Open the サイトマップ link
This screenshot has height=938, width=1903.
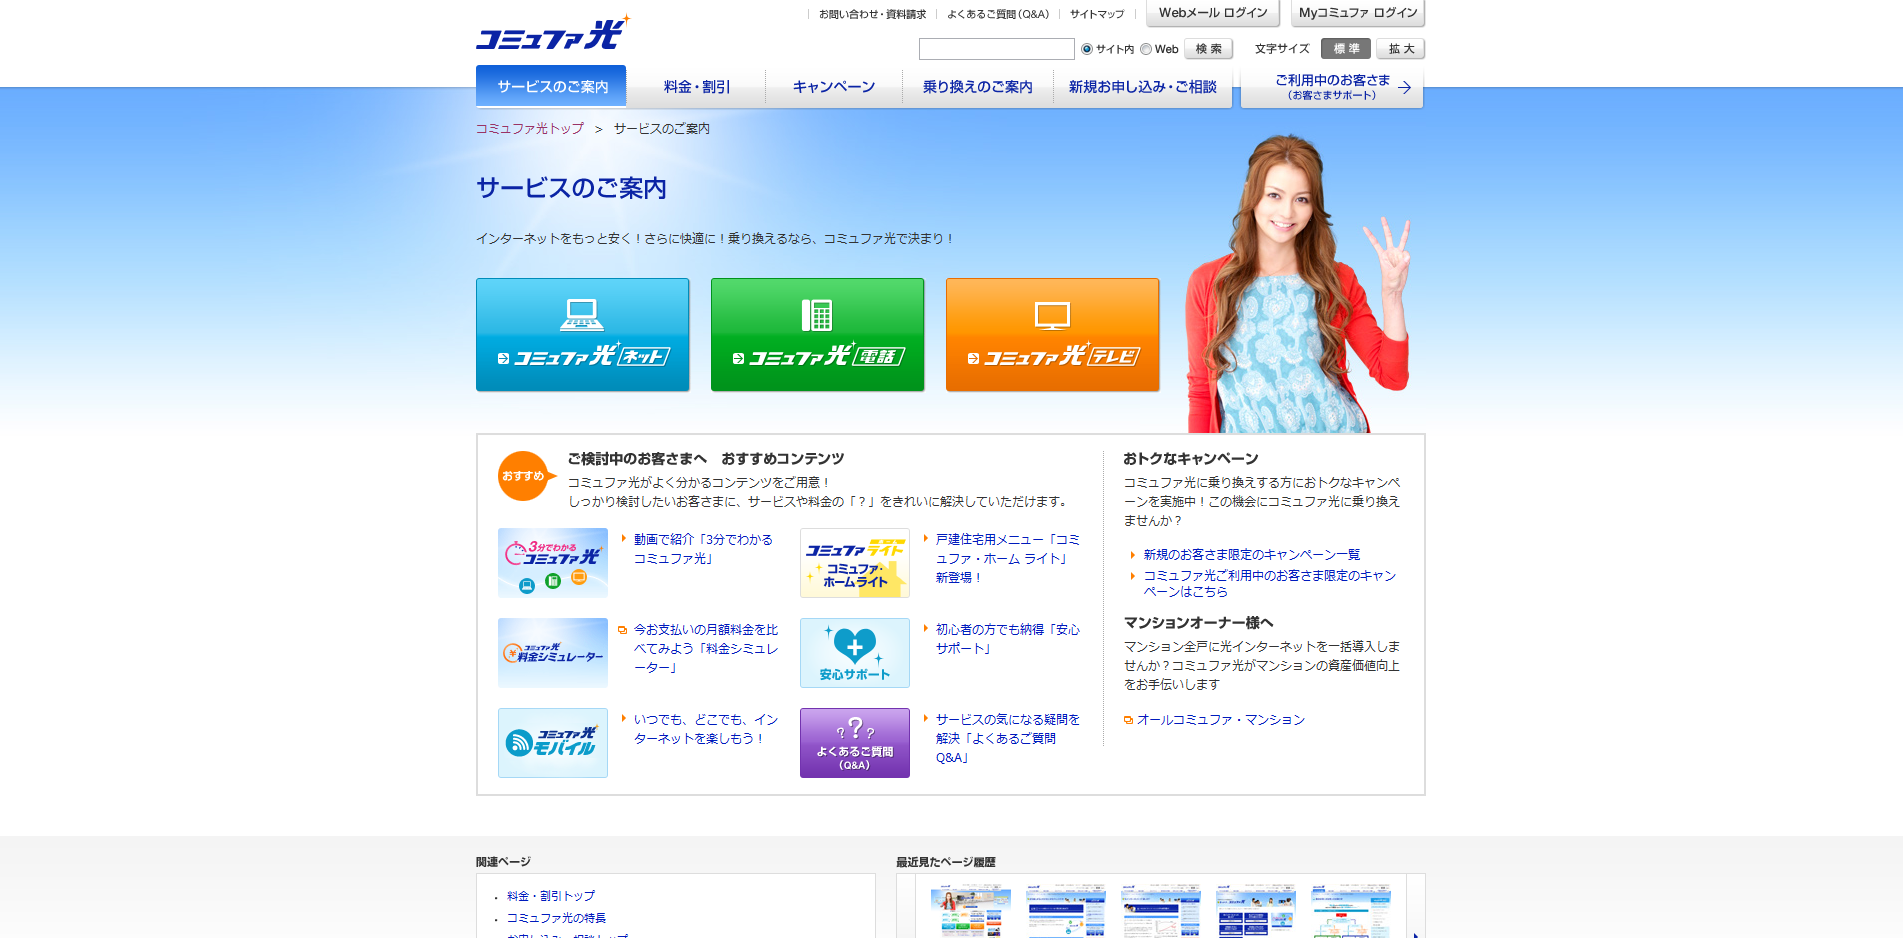pos(1097,14)
